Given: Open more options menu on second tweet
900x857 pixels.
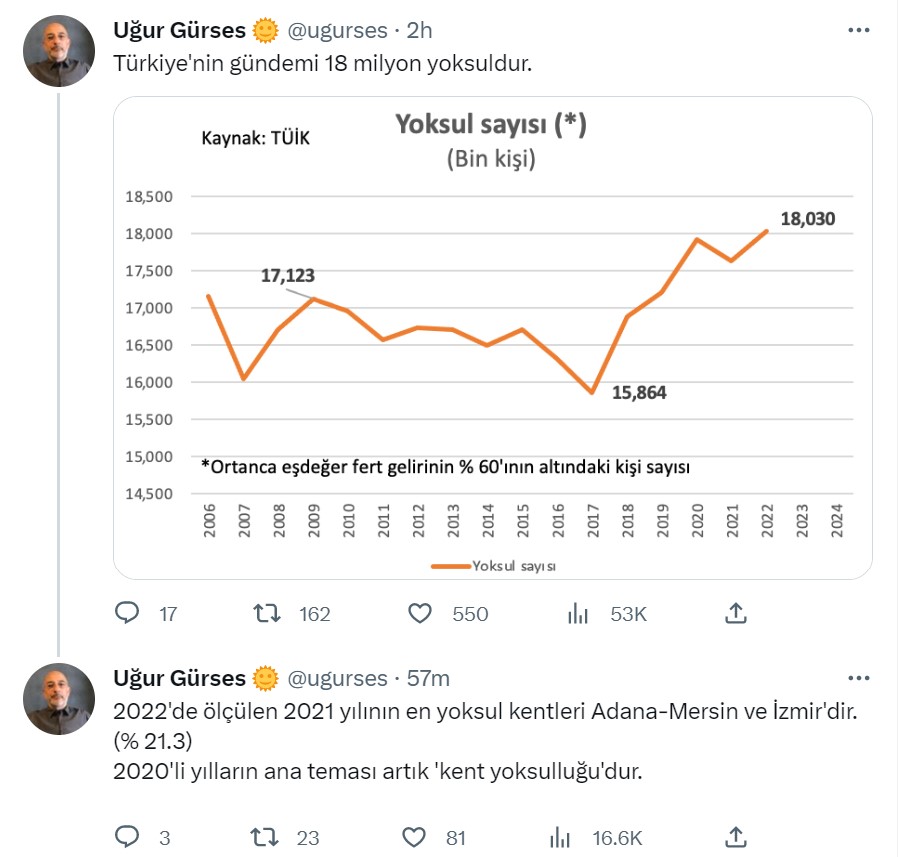Looking at the screenshot, I should click(x=859, y=678).
